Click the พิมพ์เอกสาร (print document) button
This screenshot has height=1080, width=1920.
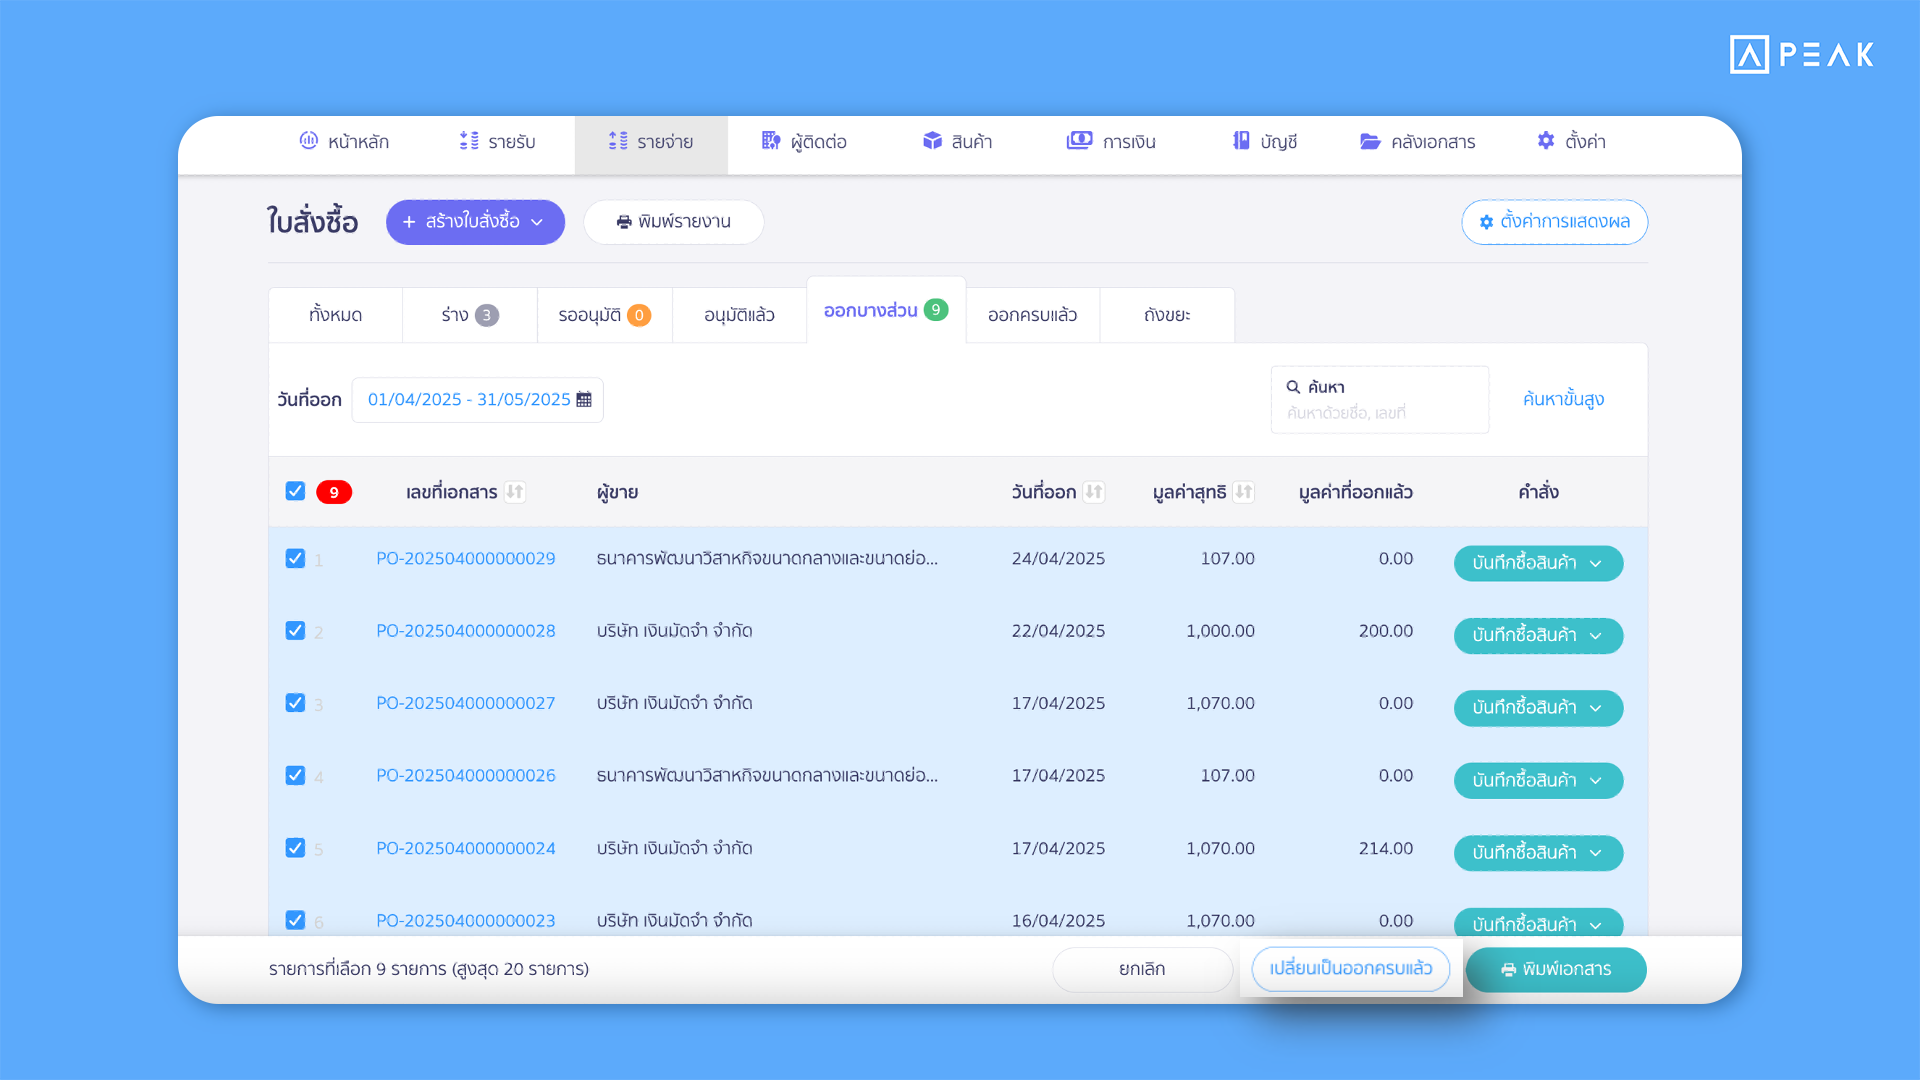point(1556,969)
